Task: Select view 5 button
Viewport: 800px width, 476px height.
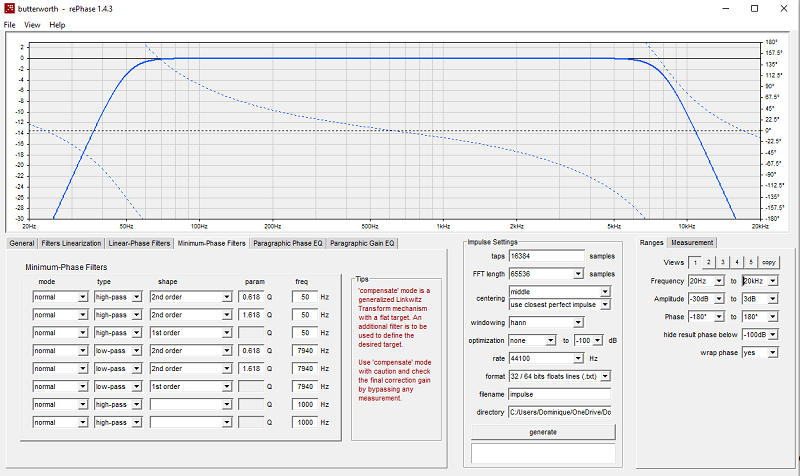Action: [x=751, y=262]
